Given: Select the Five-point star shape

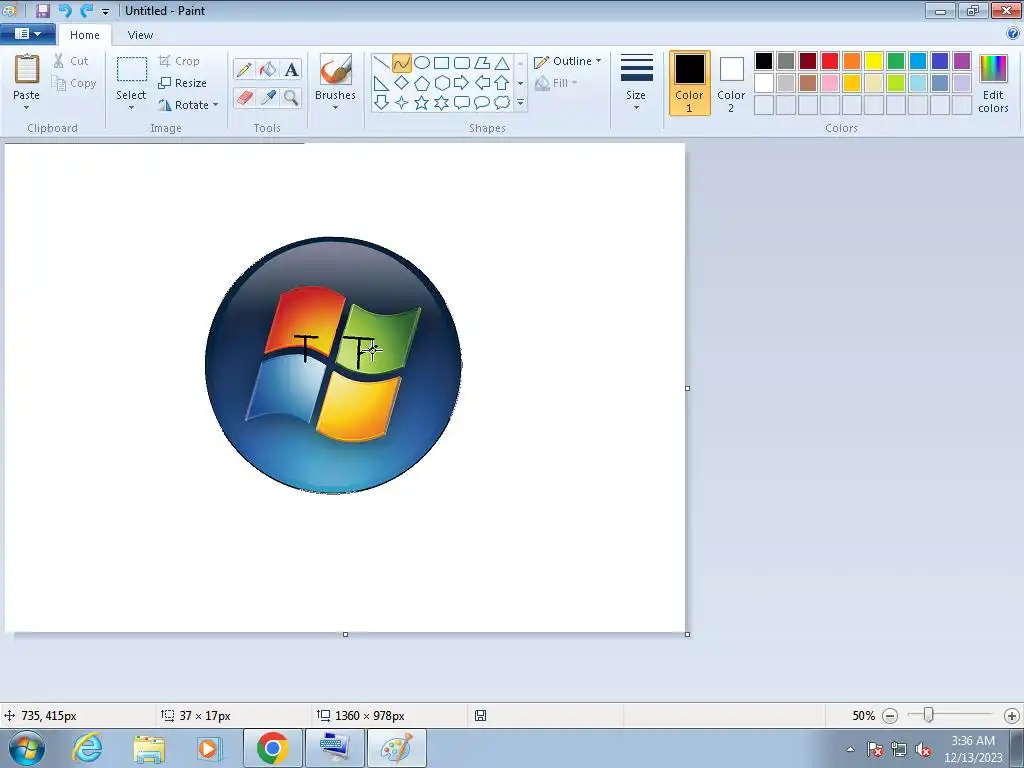Looking at the screenshot, I should tap(422, 103).
